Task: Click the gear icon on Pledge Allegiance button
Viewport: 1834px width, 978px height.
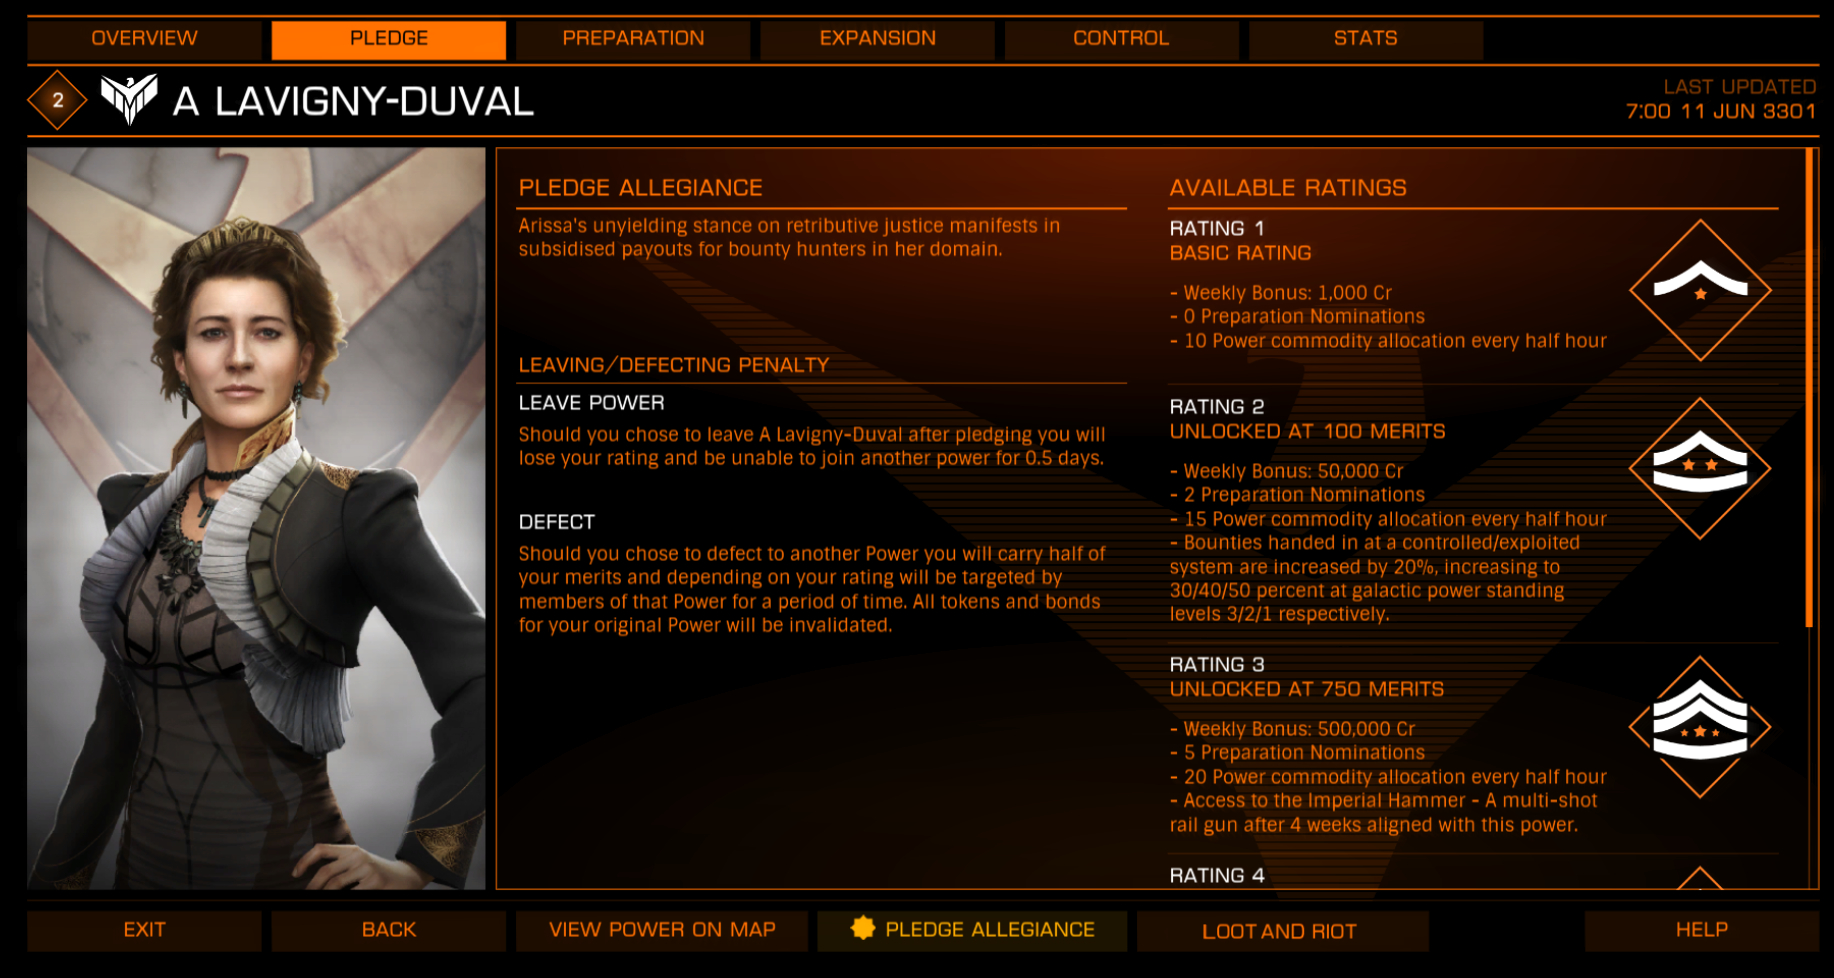Action: pyautogui.click(x=862, y=928)
